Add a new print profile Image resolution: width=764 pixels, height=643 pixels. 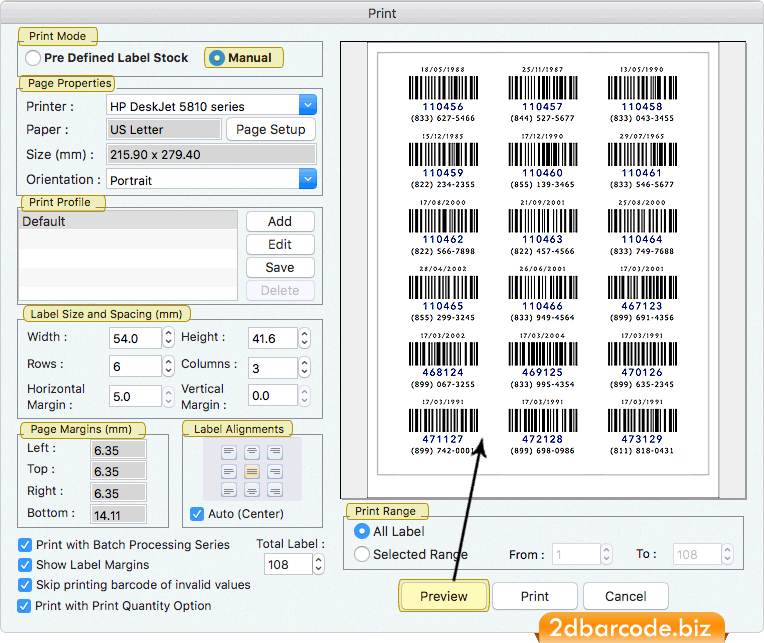tap(280, 222)
